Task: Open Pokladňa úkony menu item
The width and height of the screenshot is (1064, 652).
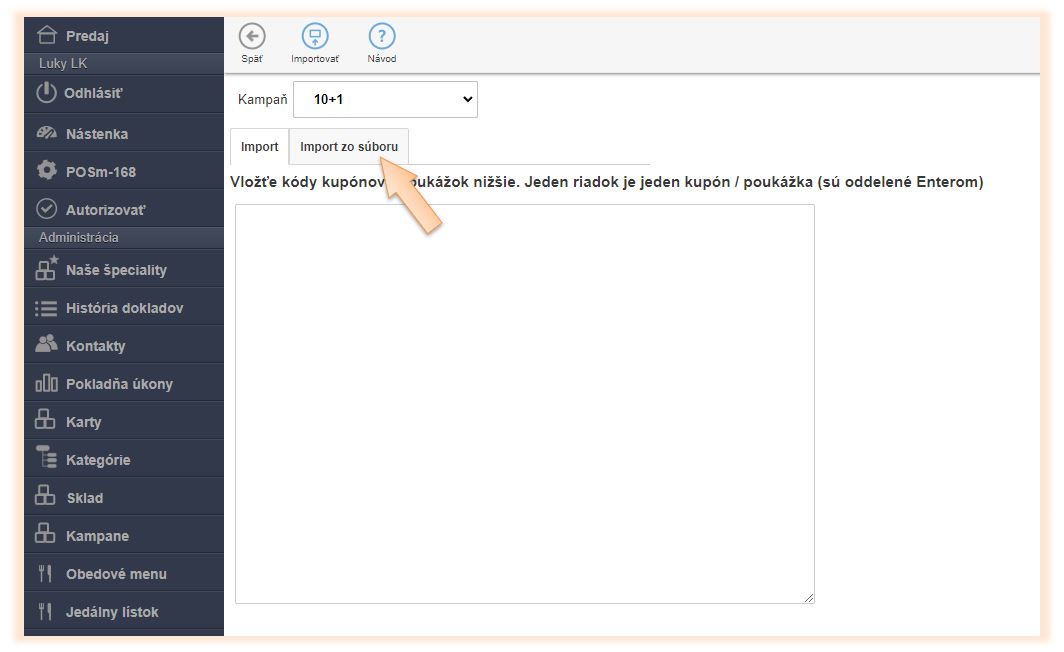Action: [x=119, y=384]
